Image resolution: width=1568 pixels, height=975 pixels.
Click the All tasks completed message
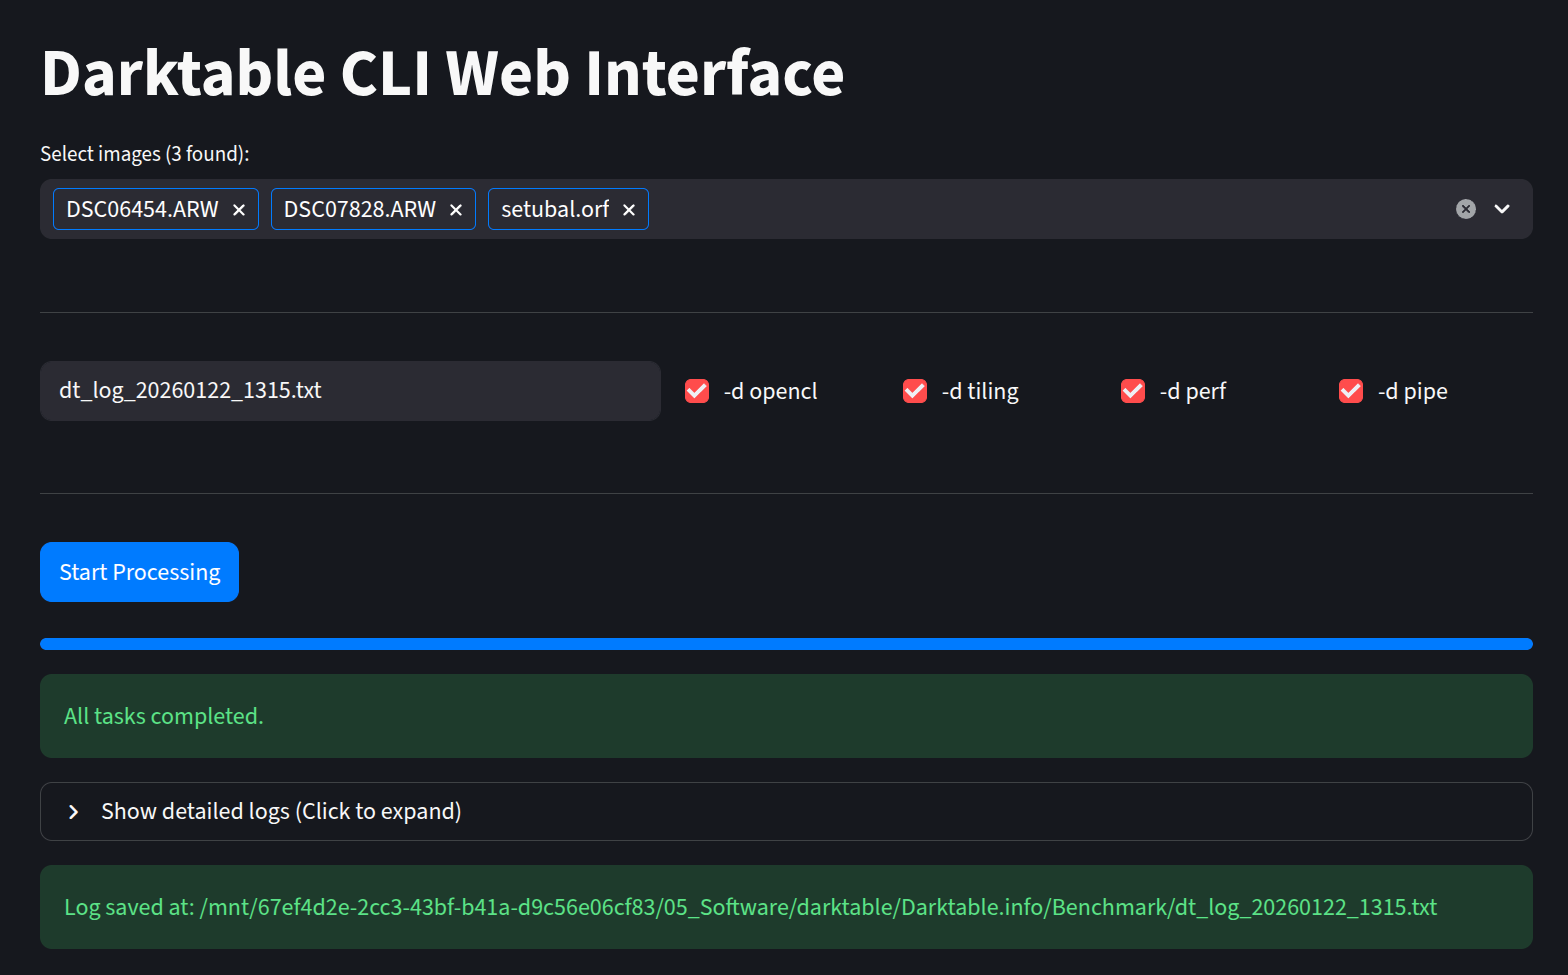(x=164, y=716)
